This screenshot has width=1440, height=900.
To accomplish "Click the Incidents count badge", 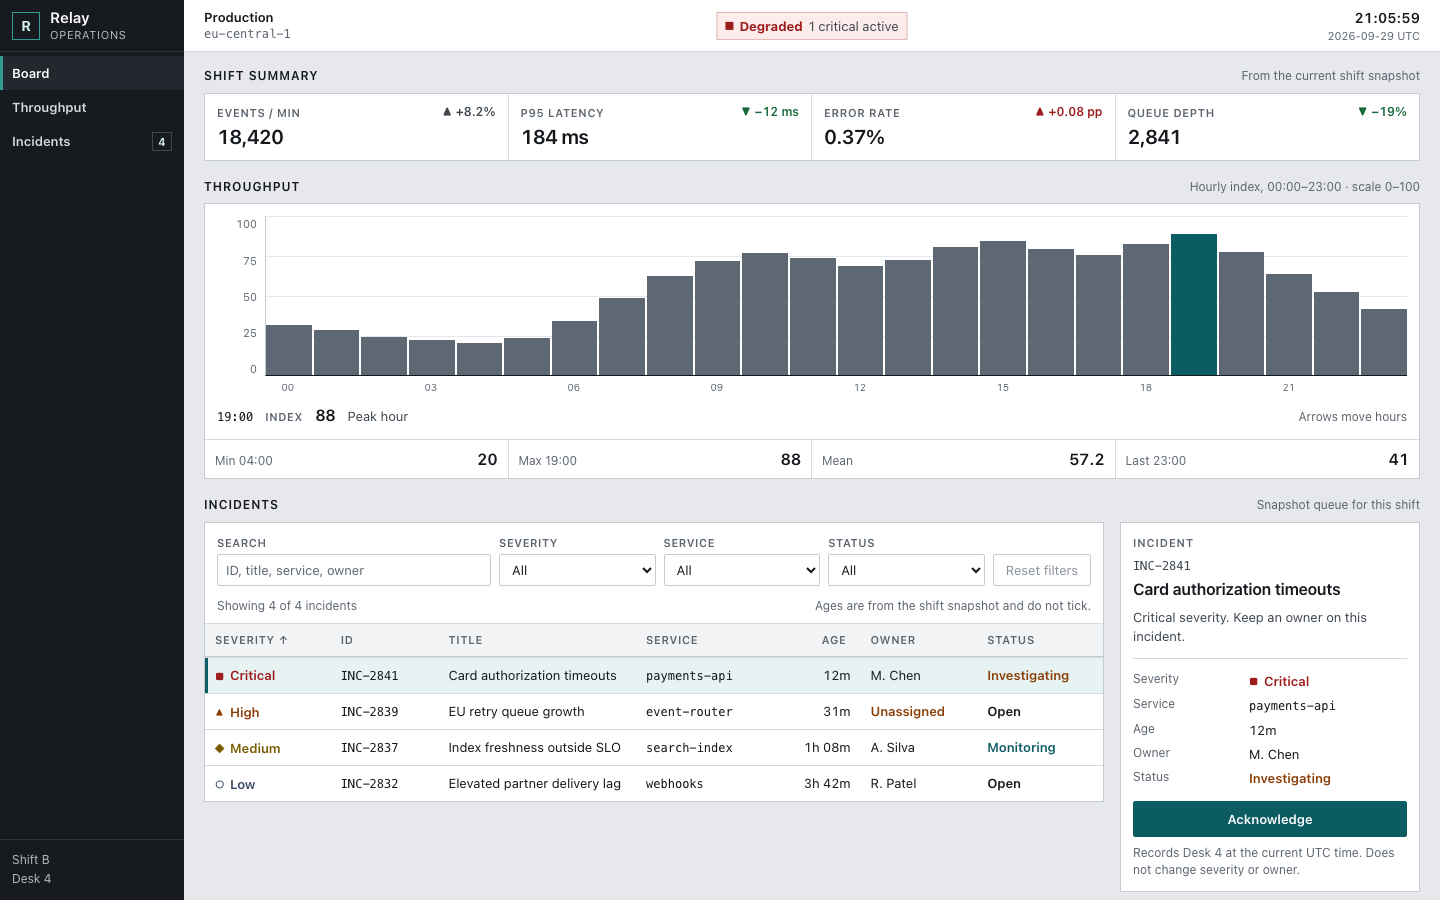I will click(x=162, y=142).
